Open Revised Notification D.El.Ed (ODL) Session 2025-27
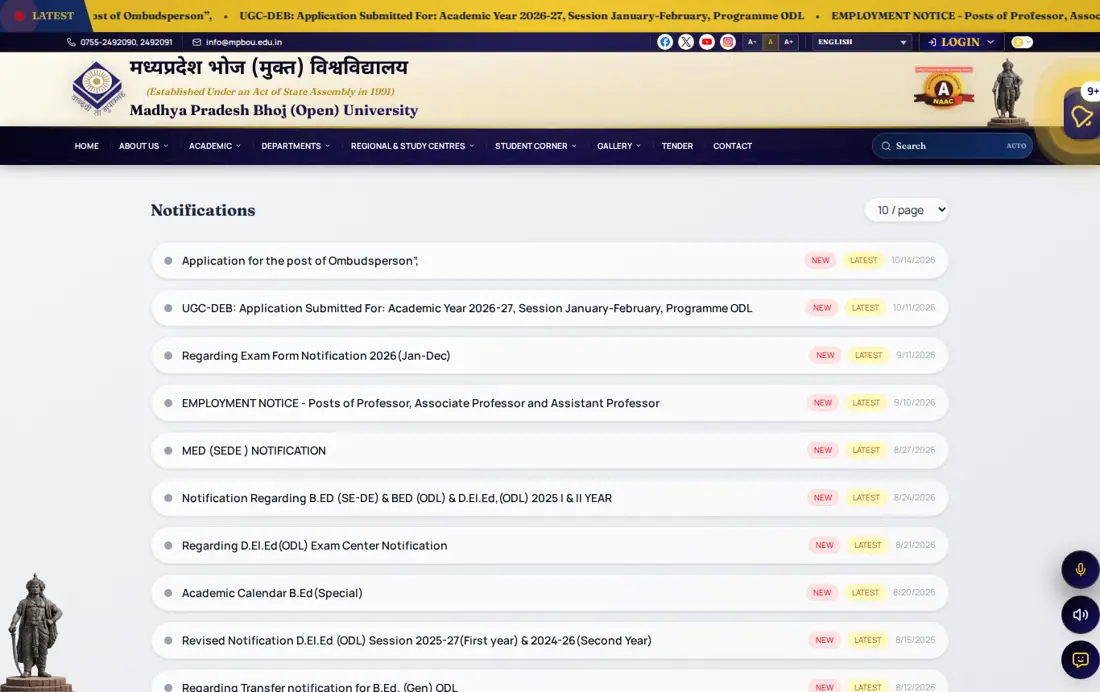This screenshot has width=1100, height=692. [x=549, y=640]
